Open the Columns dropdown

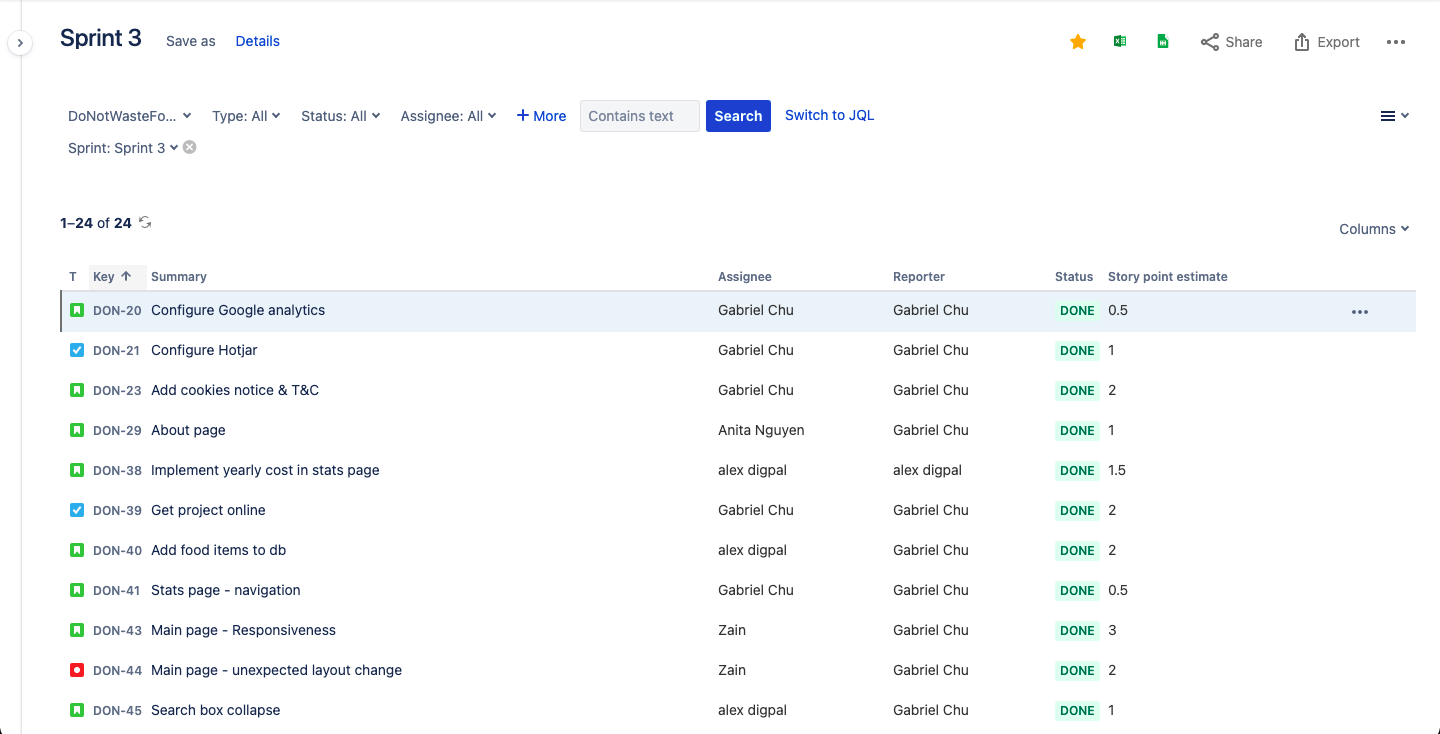(1374, 229)
